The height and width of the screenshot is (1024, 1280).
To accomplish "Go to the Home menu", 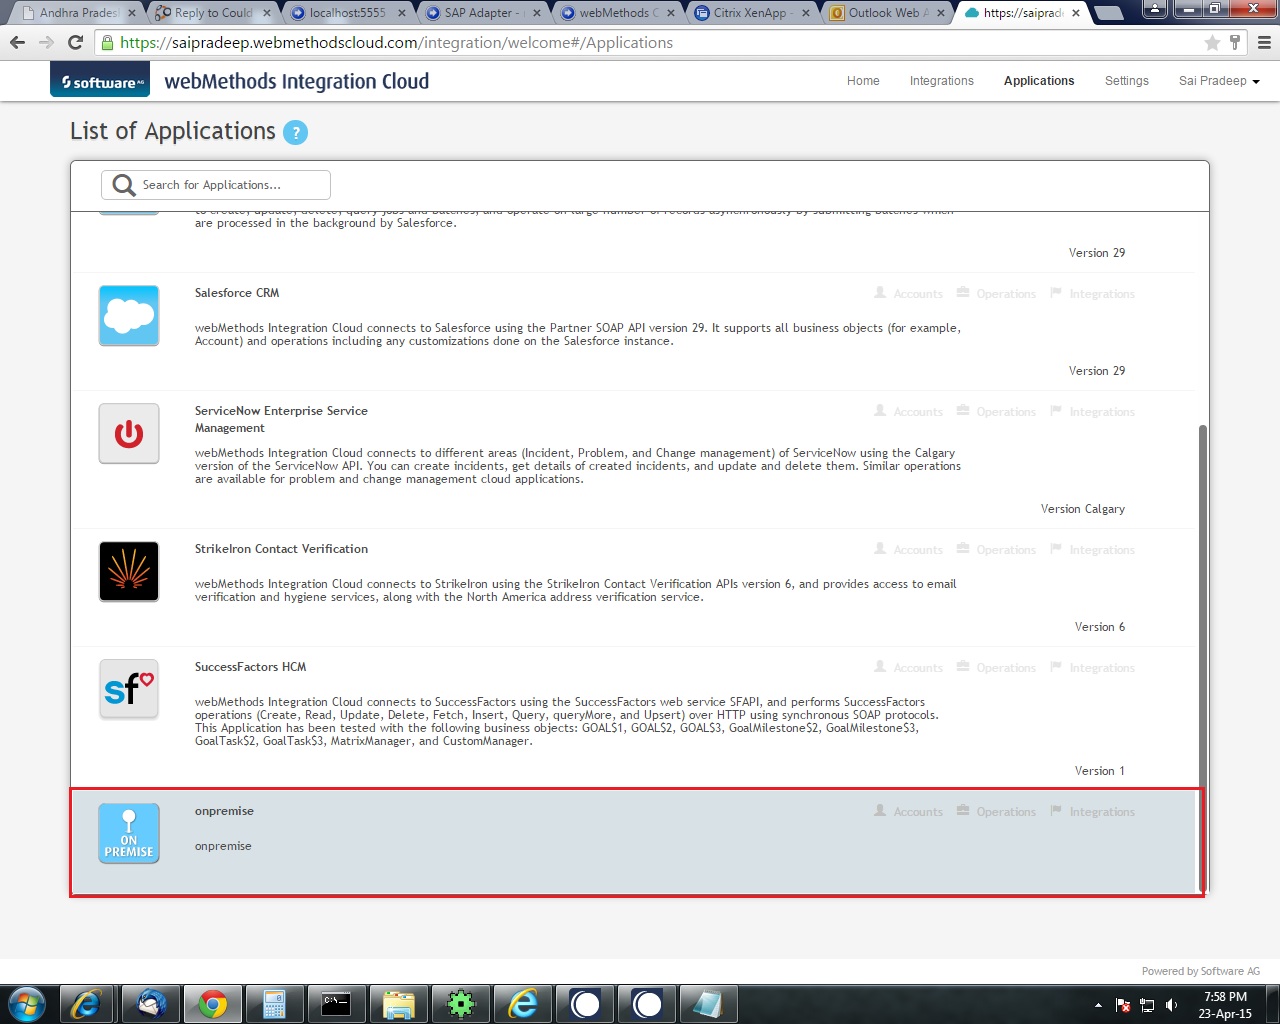I will pos(863,81).
